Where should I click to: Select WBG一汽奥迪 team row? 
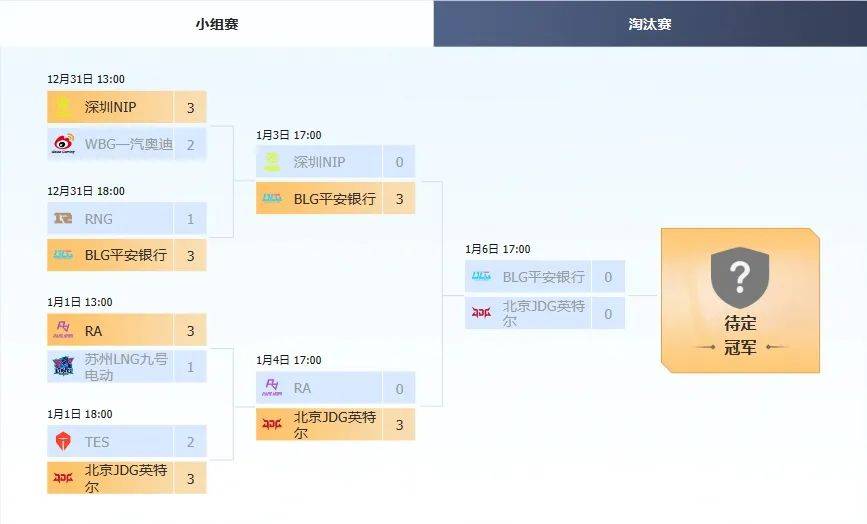(127, 144)
